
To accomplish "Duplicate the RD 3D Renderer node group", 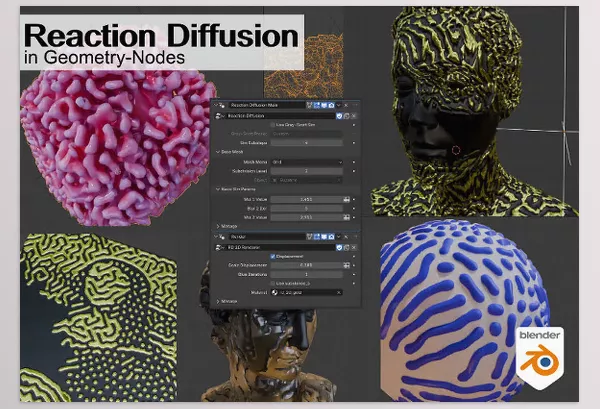I will 346,248.
